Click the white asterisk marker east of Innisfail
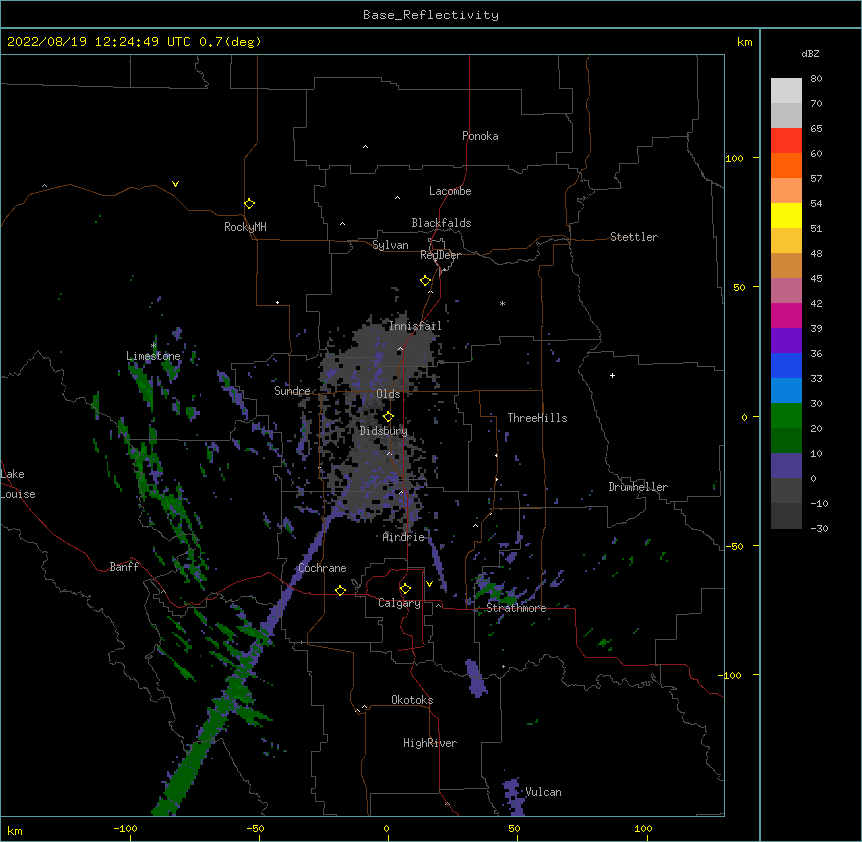 click(502, 303)
